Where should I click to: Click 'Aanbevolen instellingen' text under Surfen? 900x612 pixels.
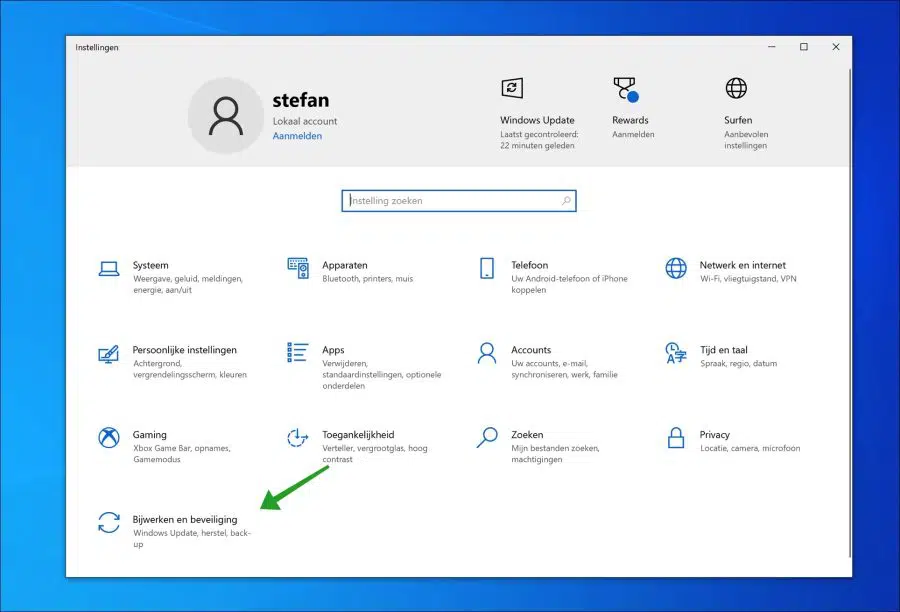[746, 140]
